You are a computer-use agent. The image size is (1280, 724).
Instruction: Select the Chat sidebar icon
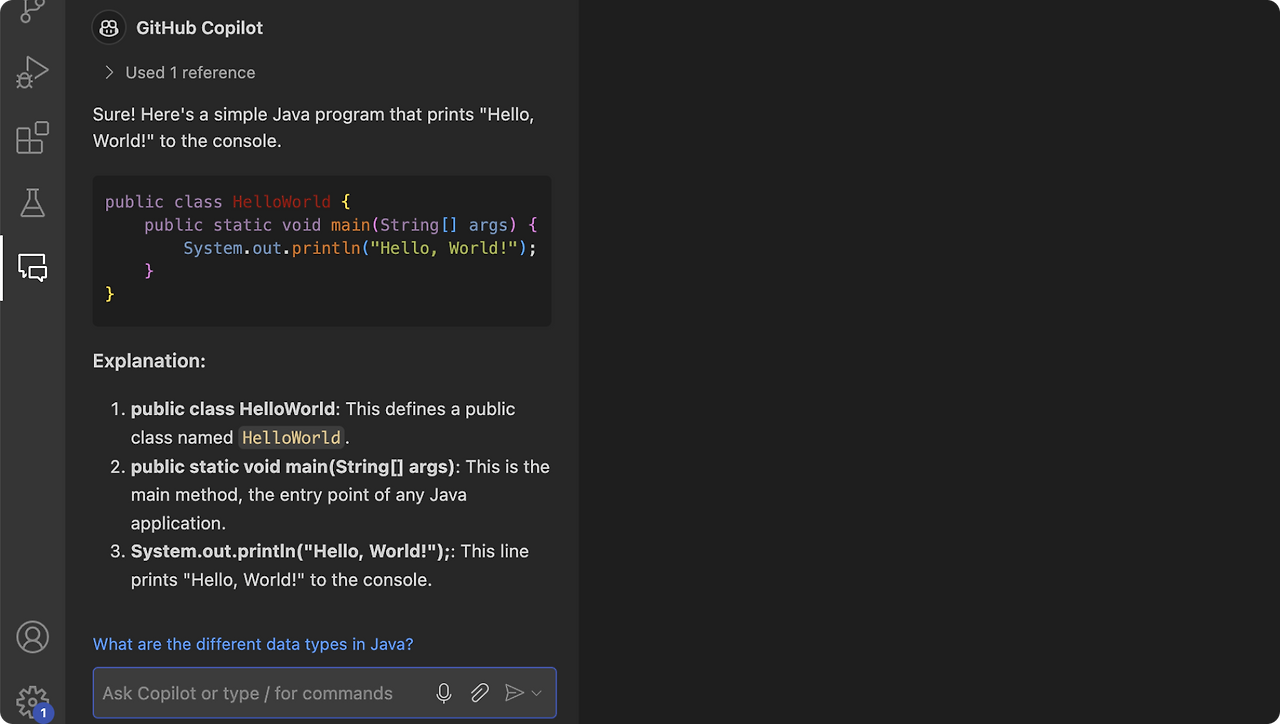[x=32, y=267]
